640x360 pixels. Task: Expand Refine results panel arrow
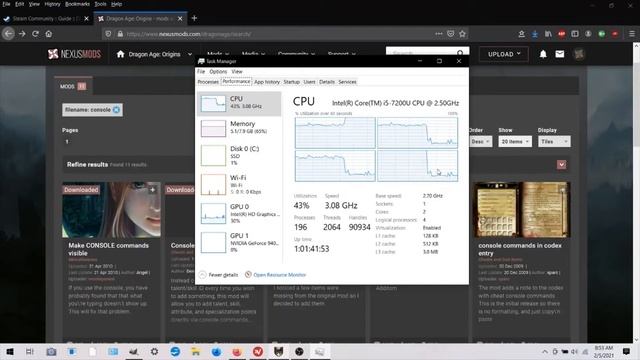[561, 164]
